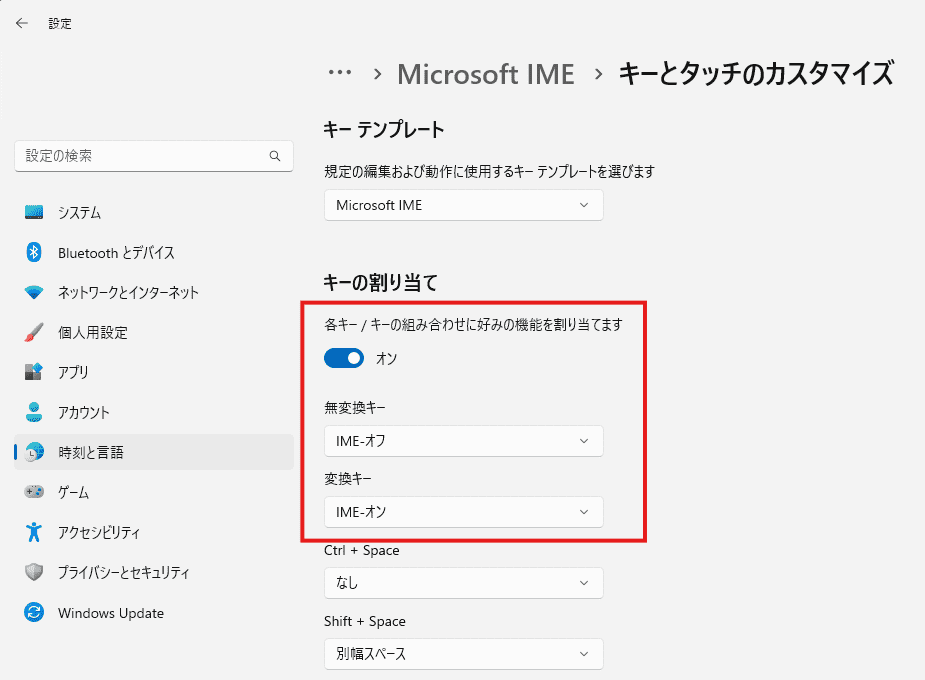
Task: Open the key template Microsoft IME dropdown
Action: [x=464, y=205]
